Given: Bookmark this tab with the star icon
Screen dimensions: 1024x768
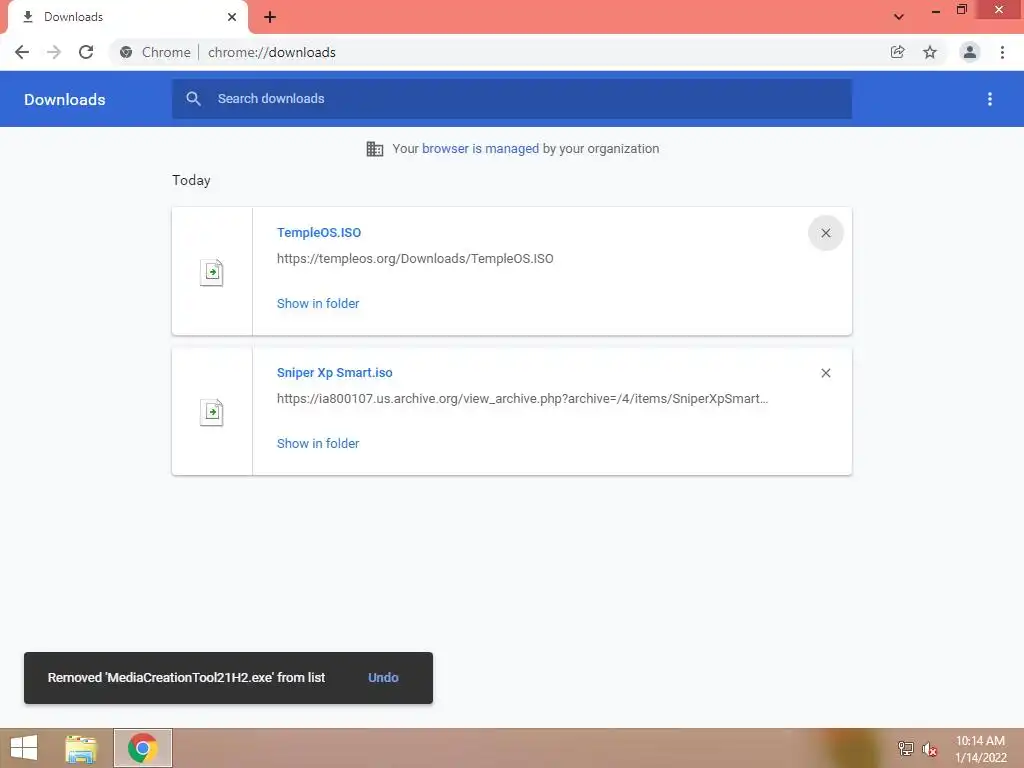Looking at the screenshot, I should [930, 52].
